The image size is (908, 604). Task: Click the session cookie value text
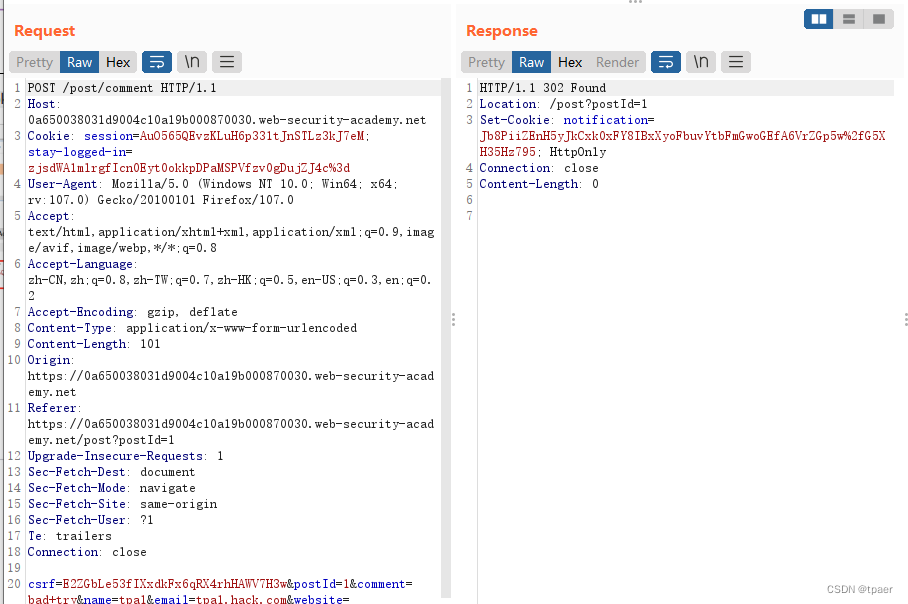[x=252, y=136]
